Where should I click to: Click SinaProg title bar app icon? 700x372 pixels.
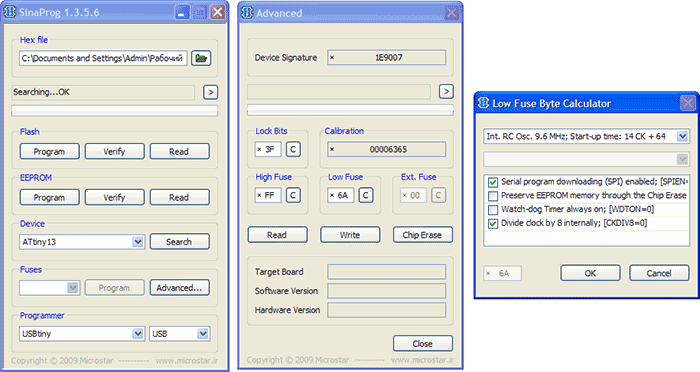(x=10, y=12)
